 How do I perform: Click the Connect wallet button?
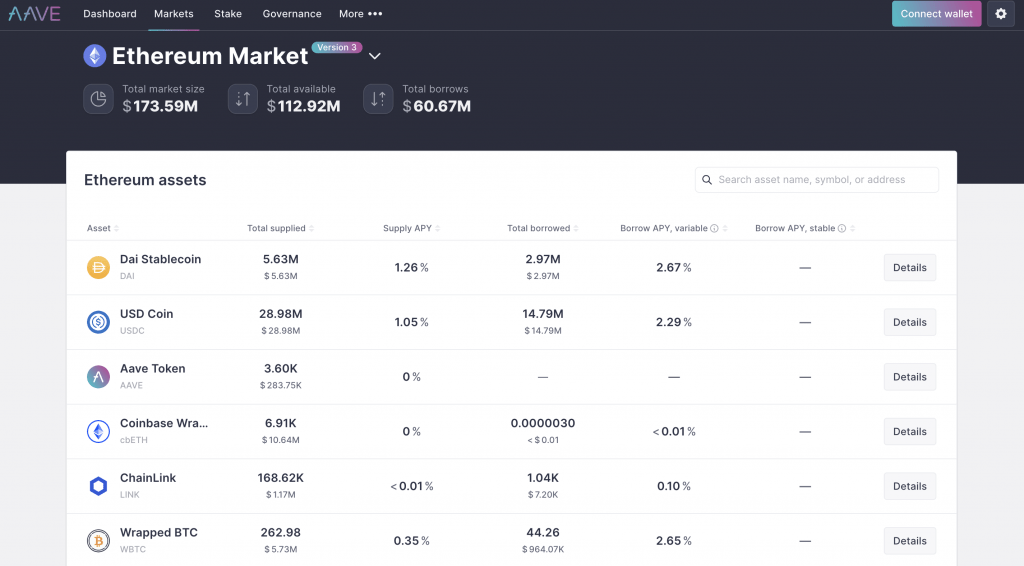[x=936, y=14]
